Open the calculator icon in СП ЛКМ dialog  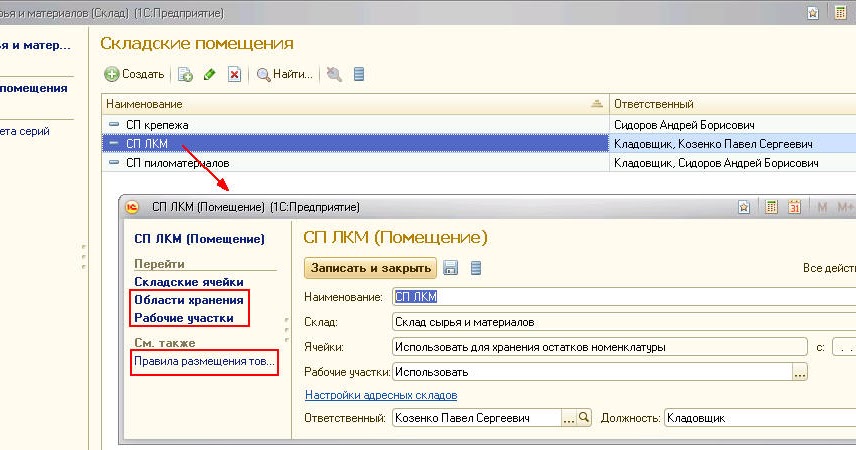coord(771,207)
